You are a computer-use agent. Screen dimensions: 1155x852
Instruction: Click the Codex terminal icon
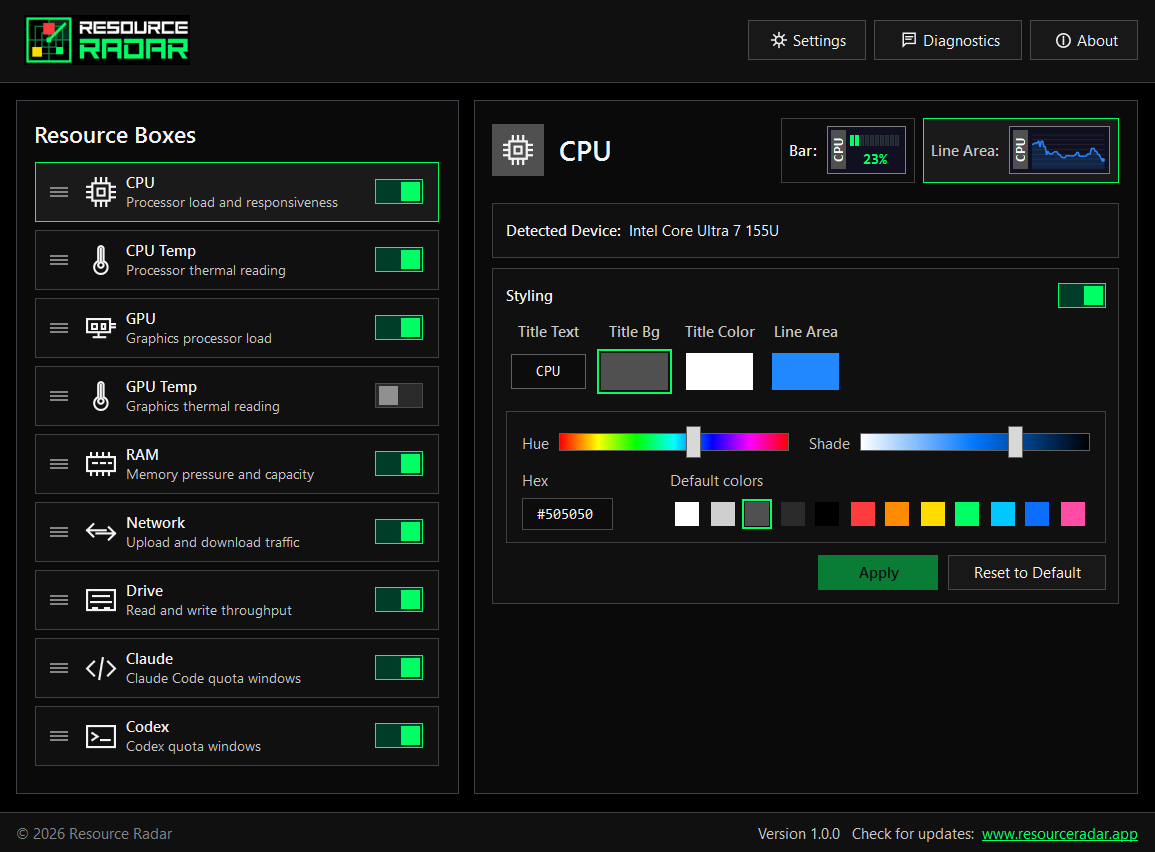pos(101,736)
